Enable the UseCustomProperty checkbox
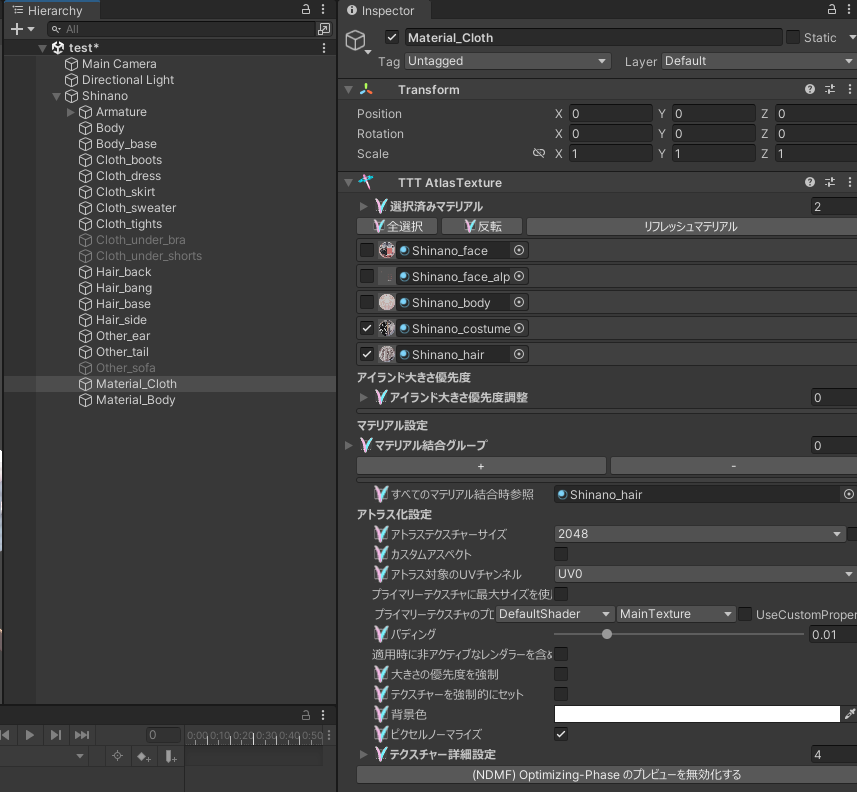This screenshot has width=857, height=792. click(x=744, y=614)
